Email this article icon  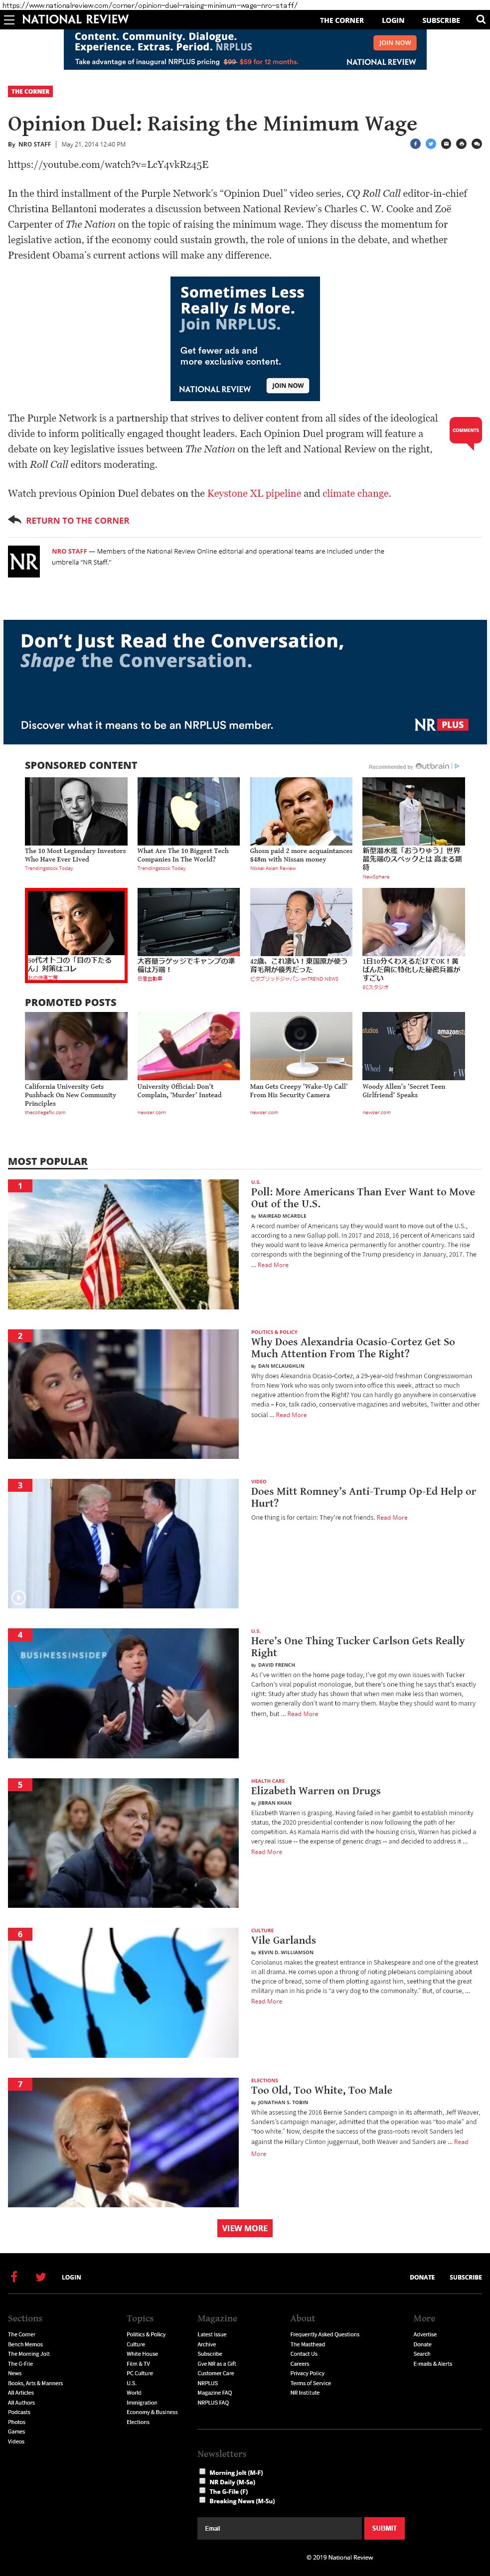point(446,144)
